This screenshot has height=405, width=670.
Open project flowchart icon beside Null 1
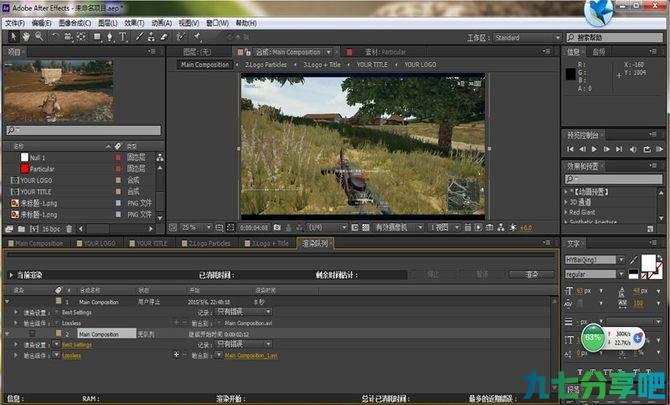(x=160, y=158)
